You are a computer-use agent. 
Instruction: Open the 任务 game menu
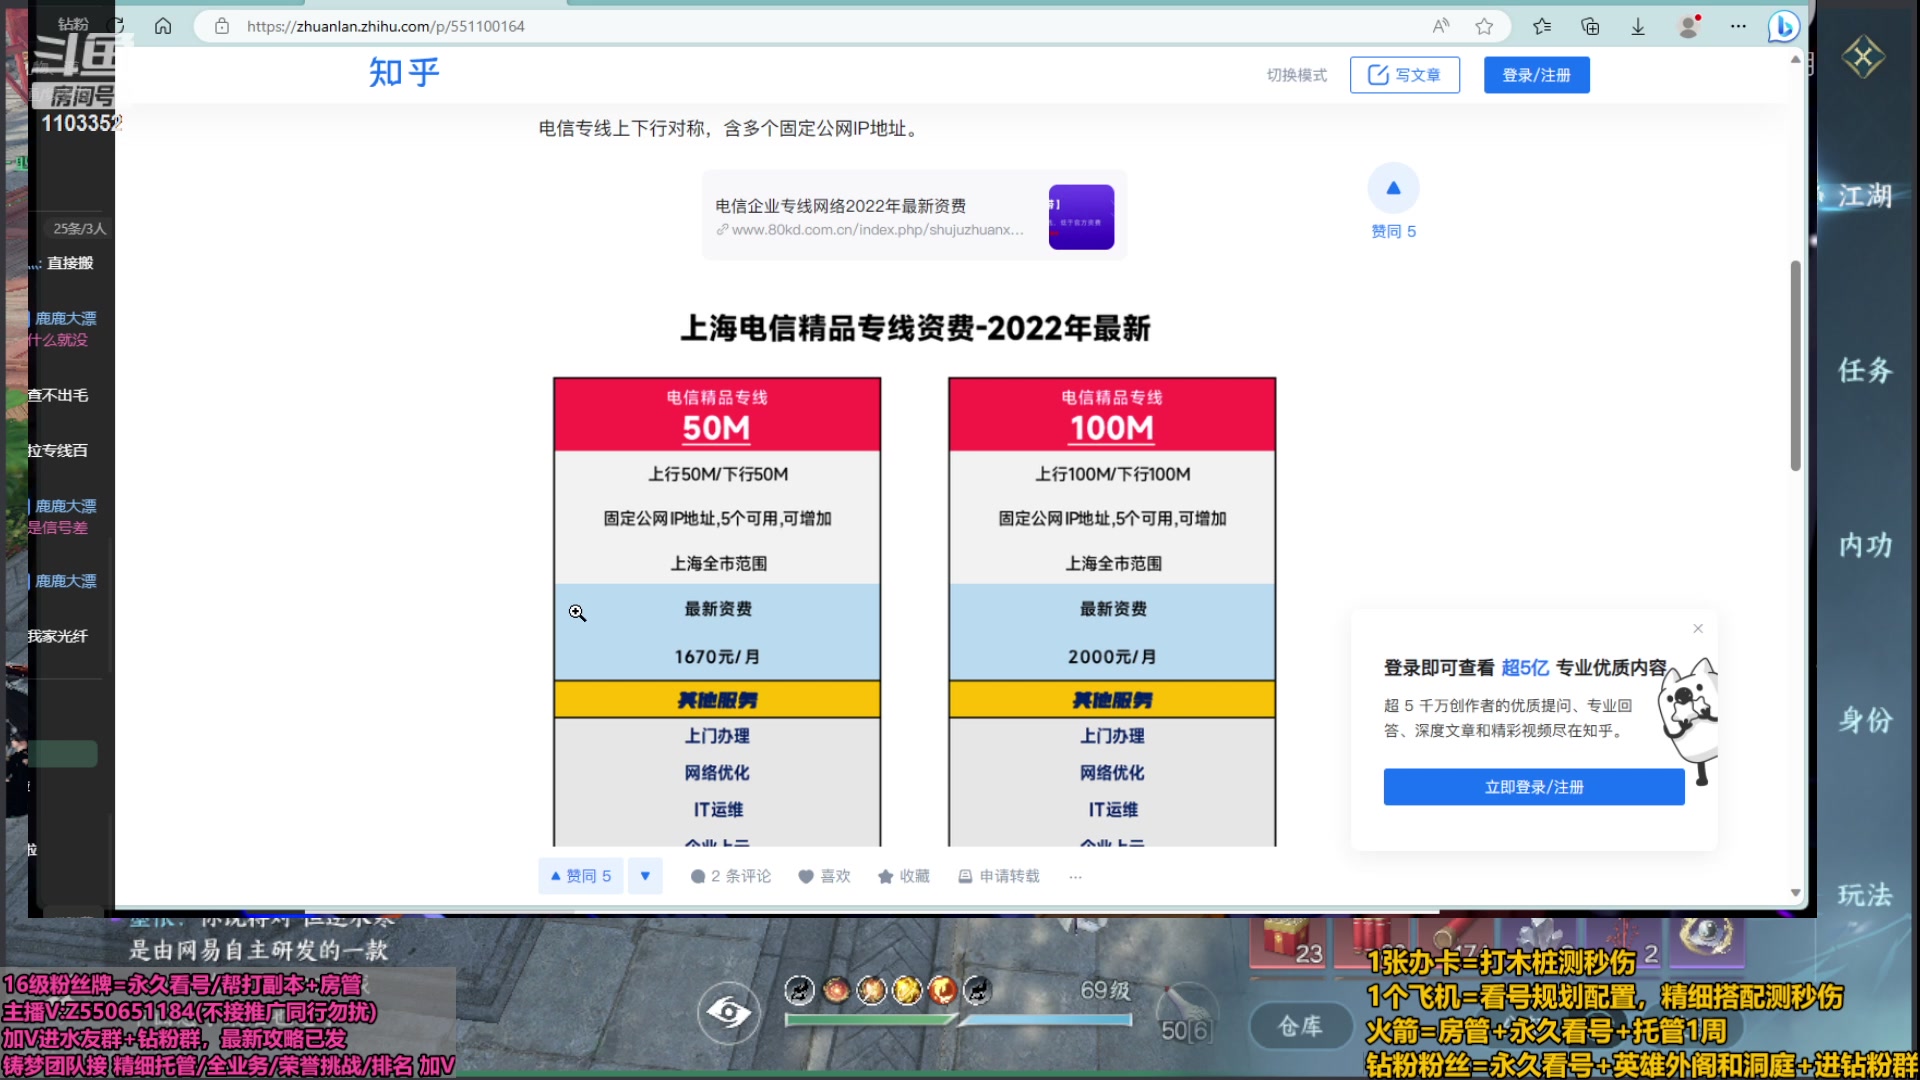(x=1865, y=370)
